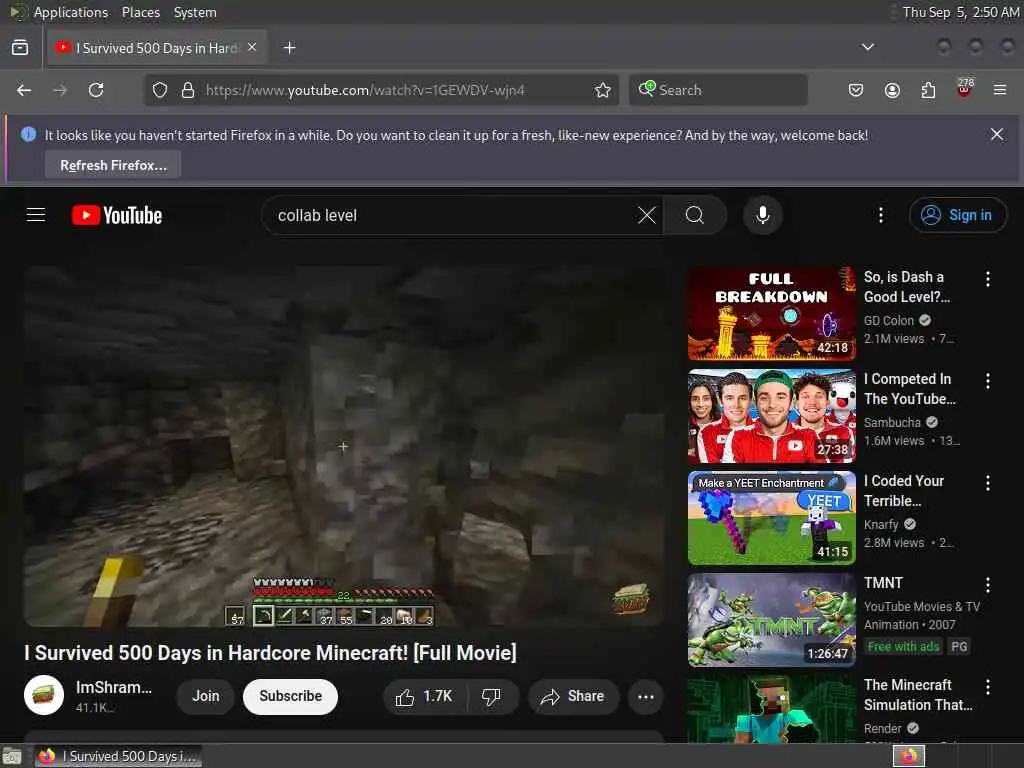
Task: Save page to Pocket
Action: coord(856,90)
